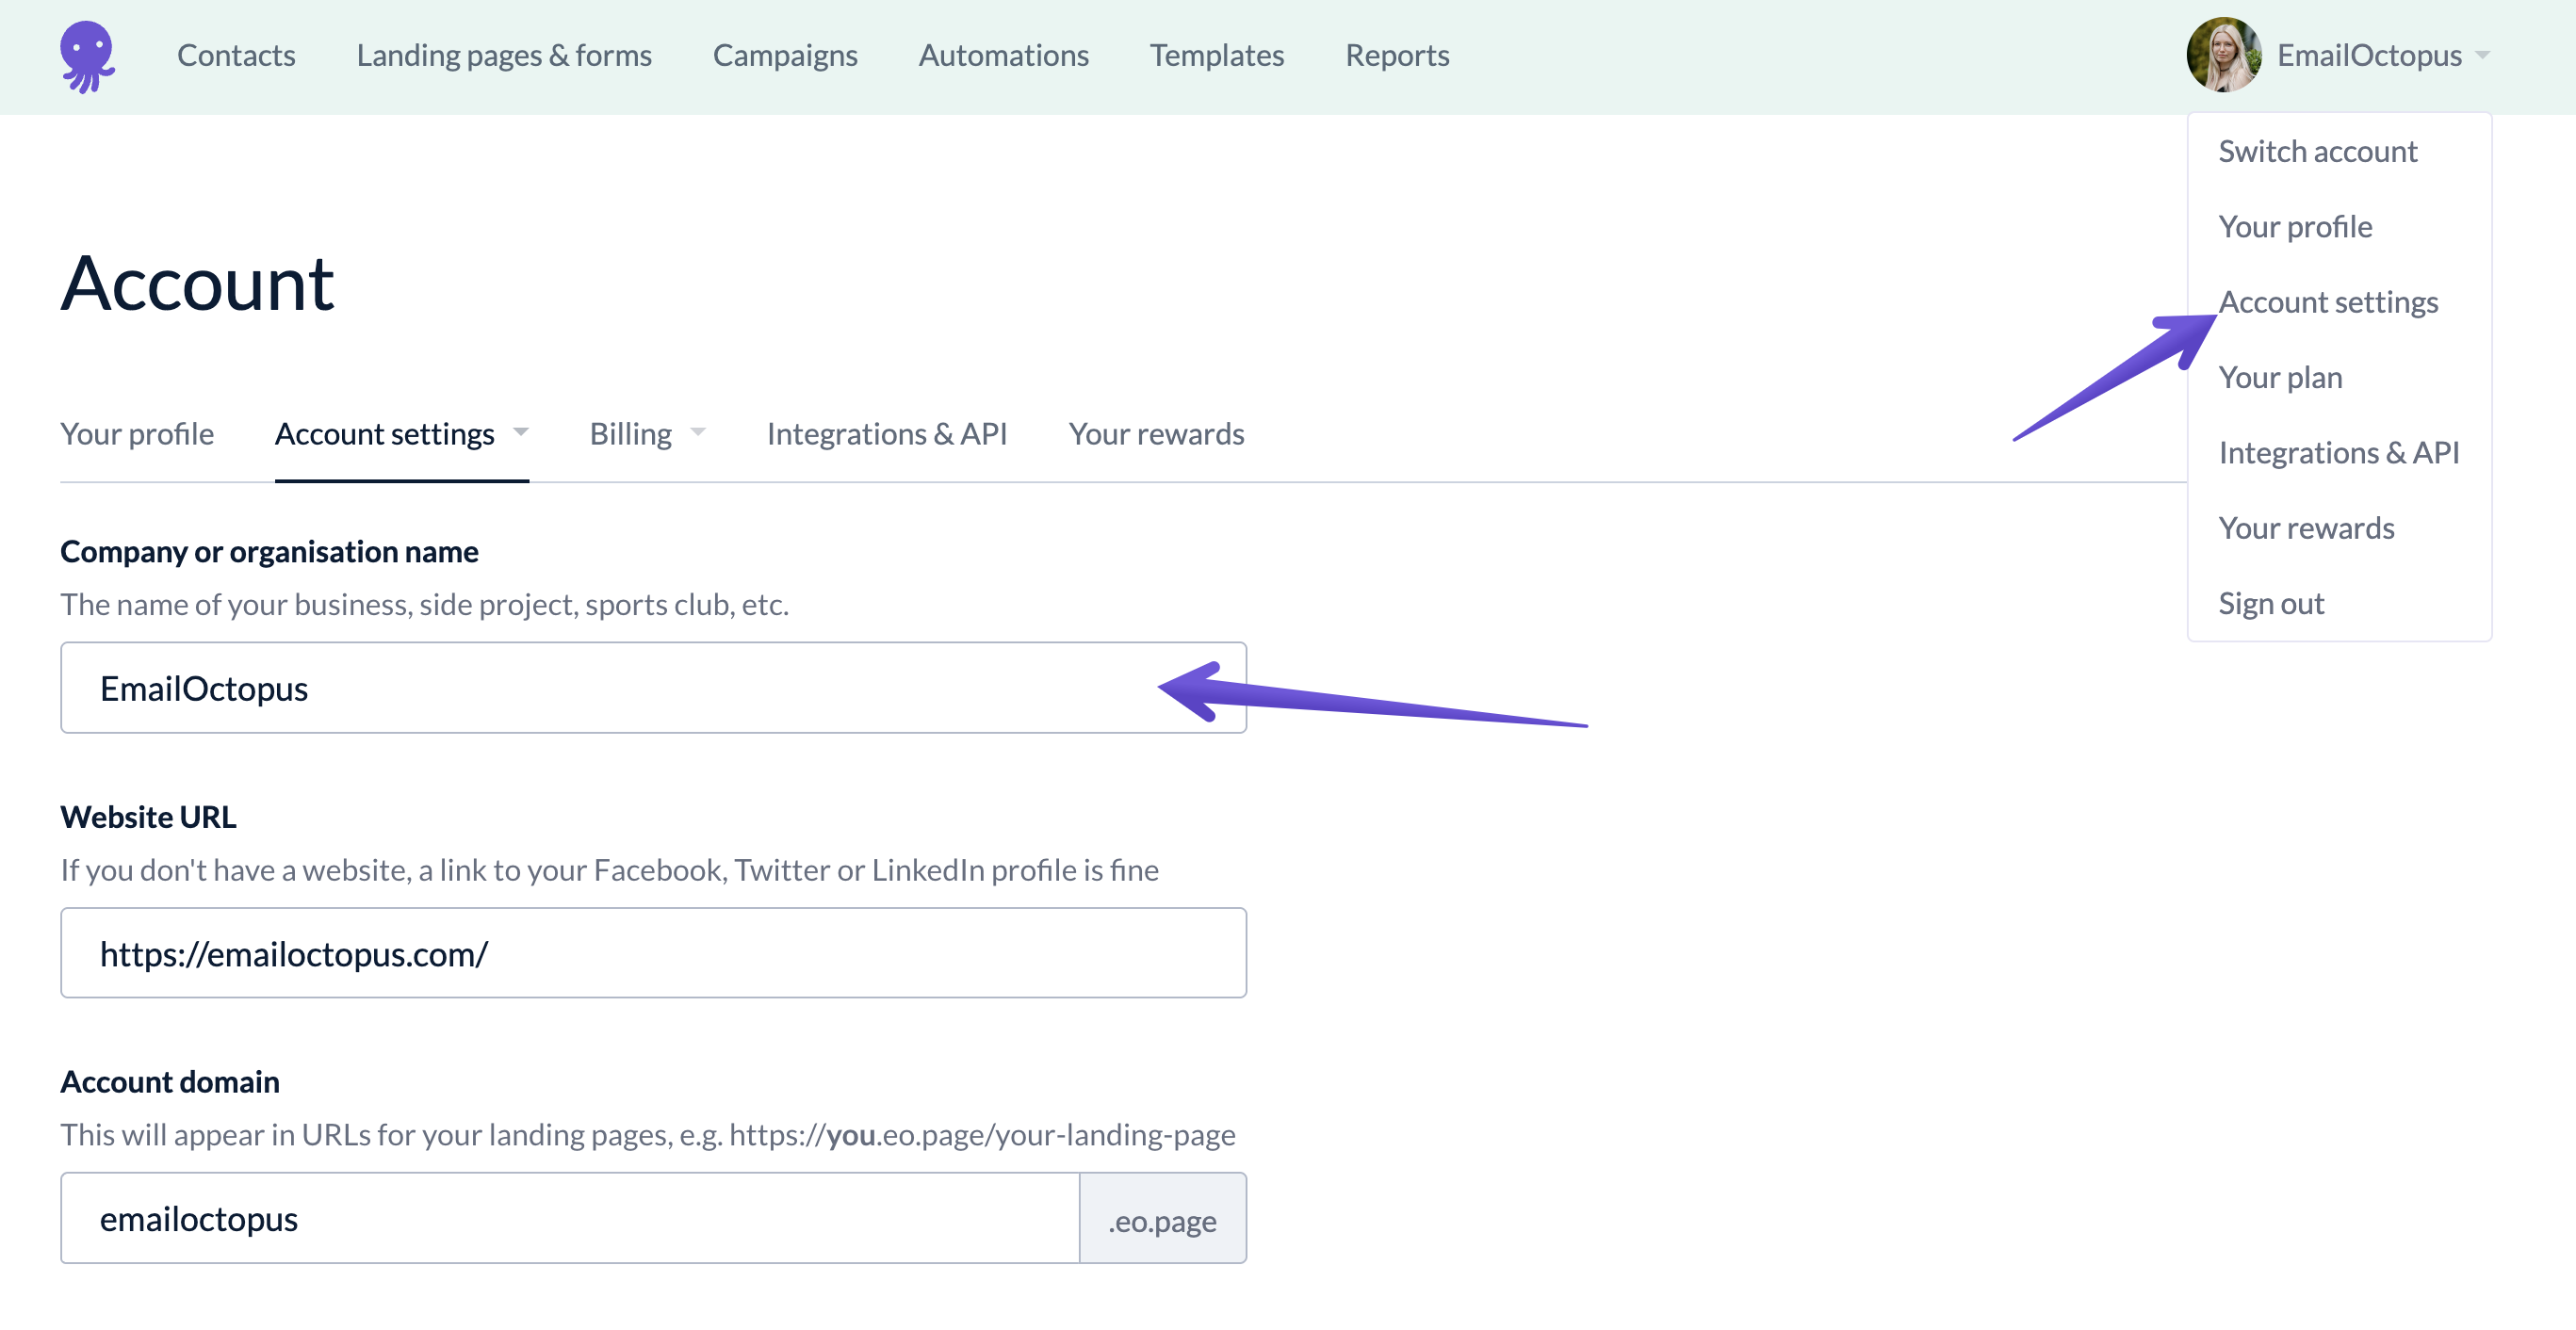Screen dimensions: 2576x1330
Task: Click the user profile avatar photo
Action: click(x=2223, y=55)
